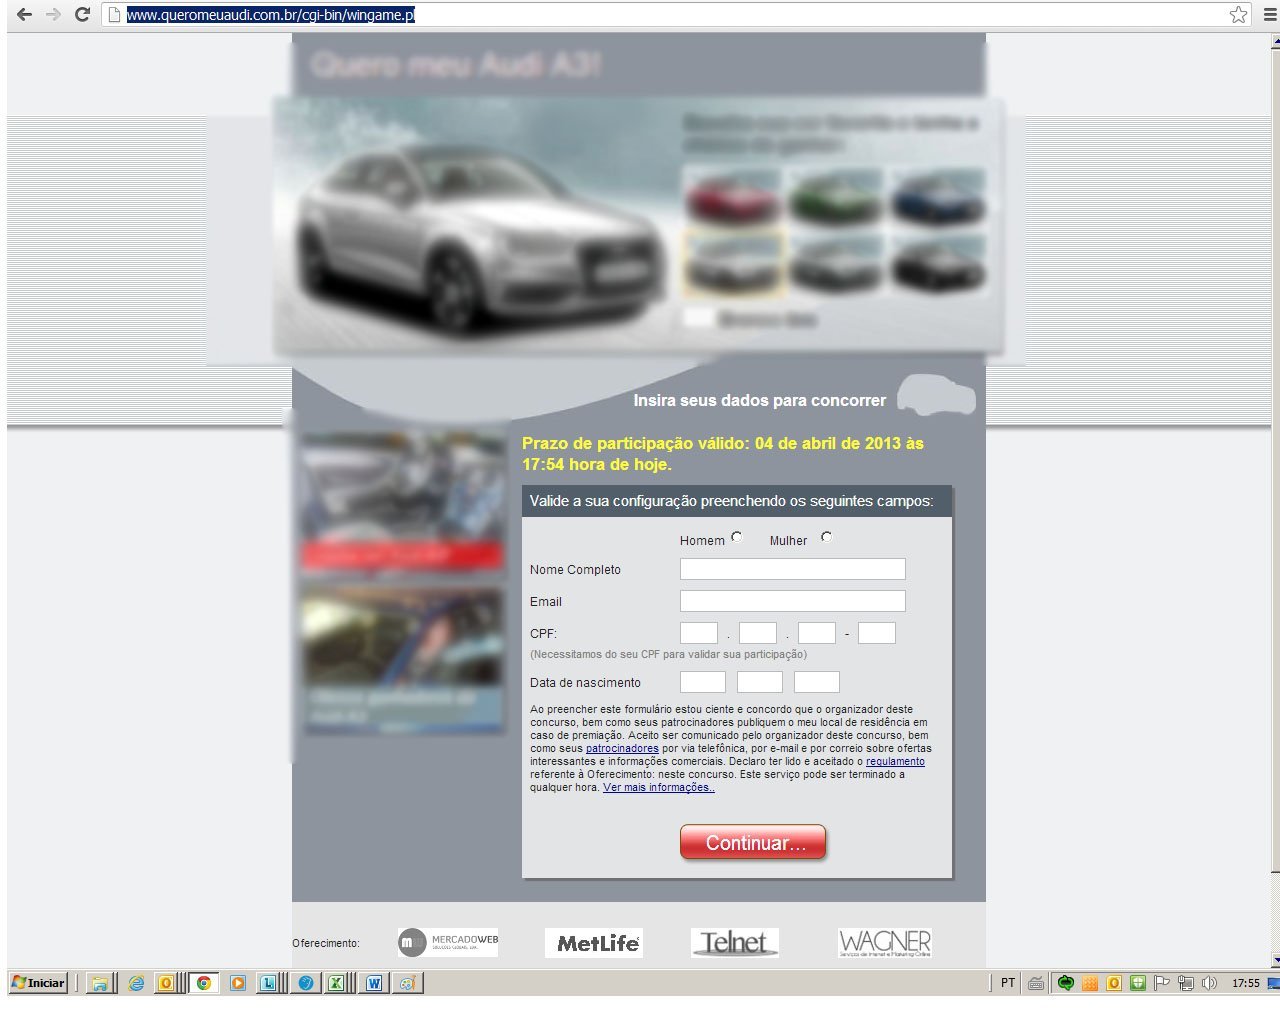Bookmark this page with the star icon
This screenshot has height=1024, width=1280.
[x=1238, y=14]
